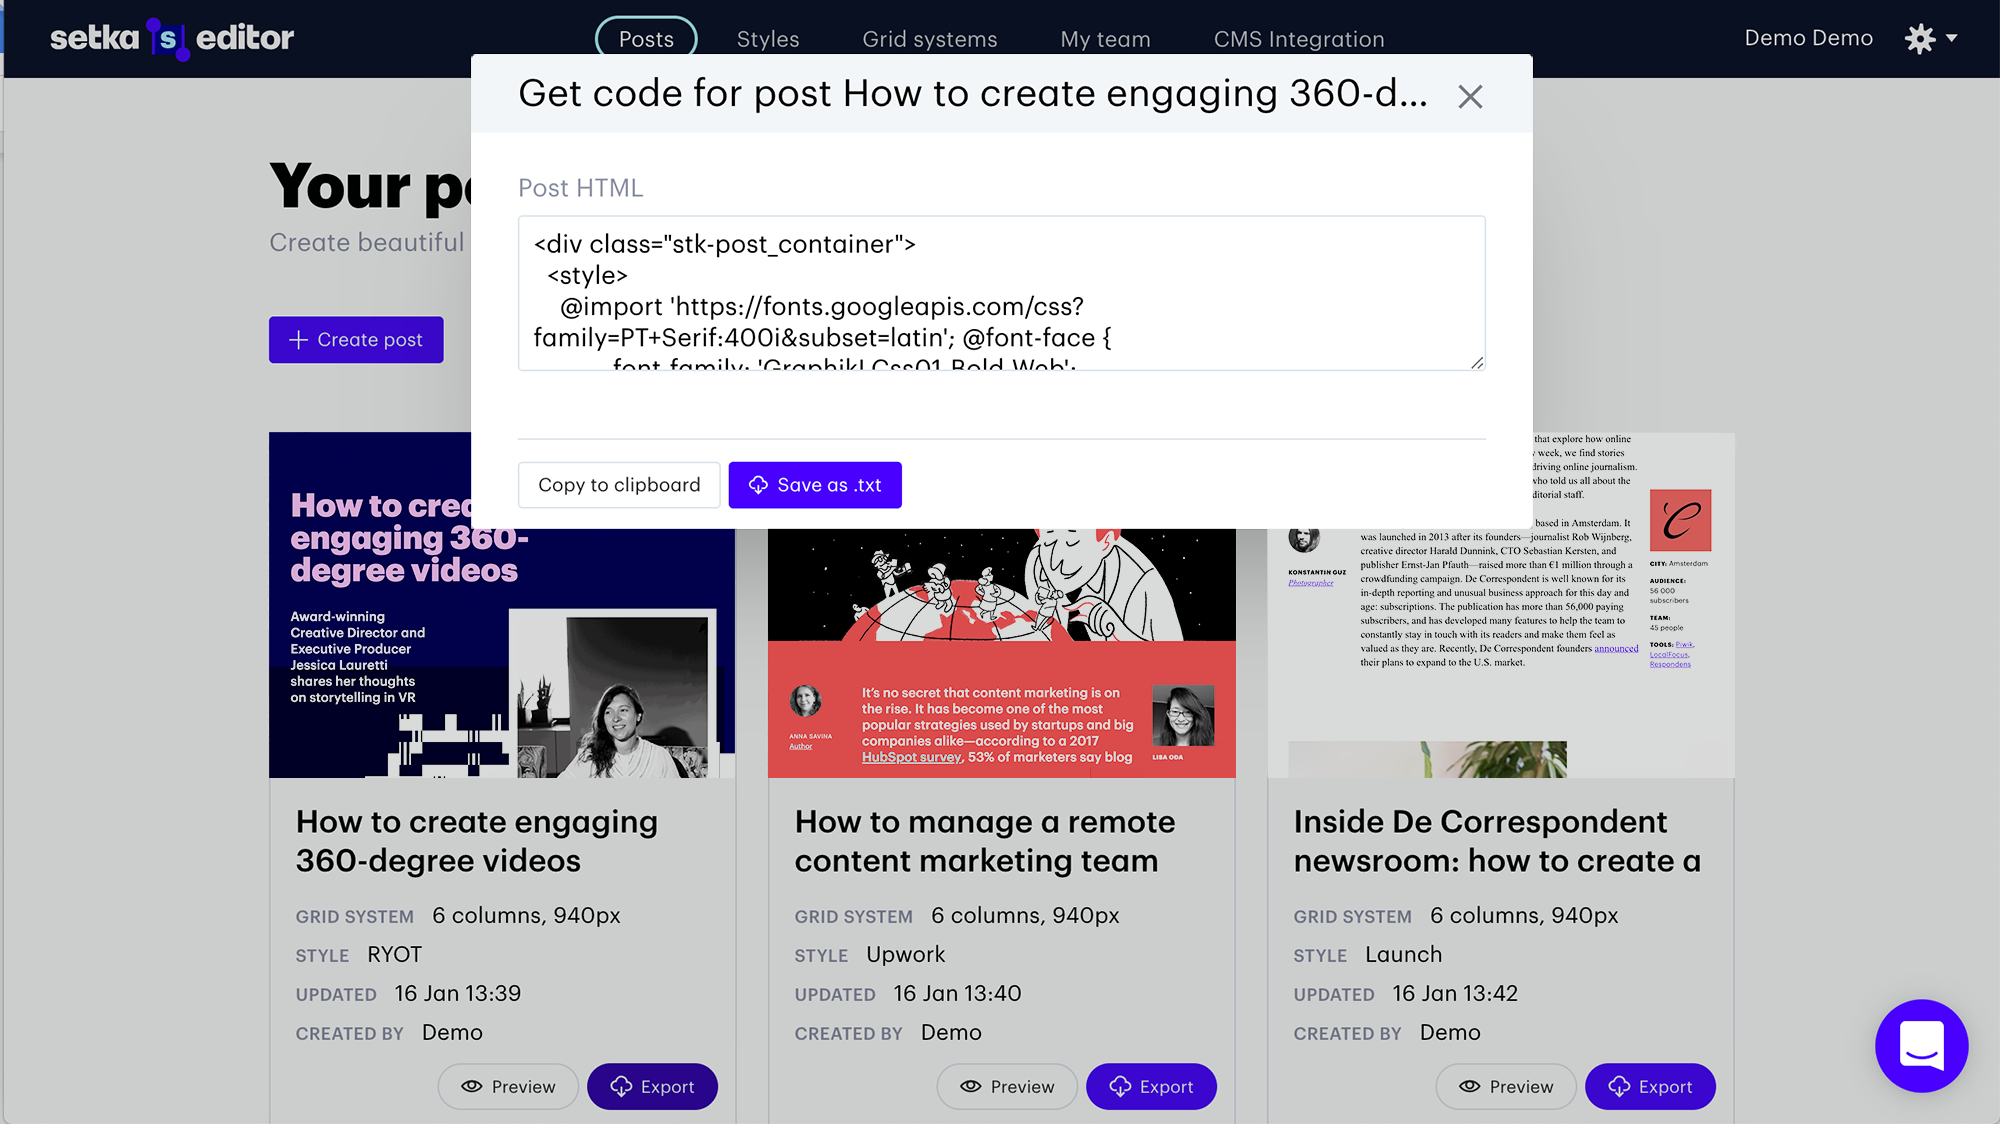Viewport: 2000px width, 1124px height.
Task: Close the Get code dialog
Action: click(1470, 97)
